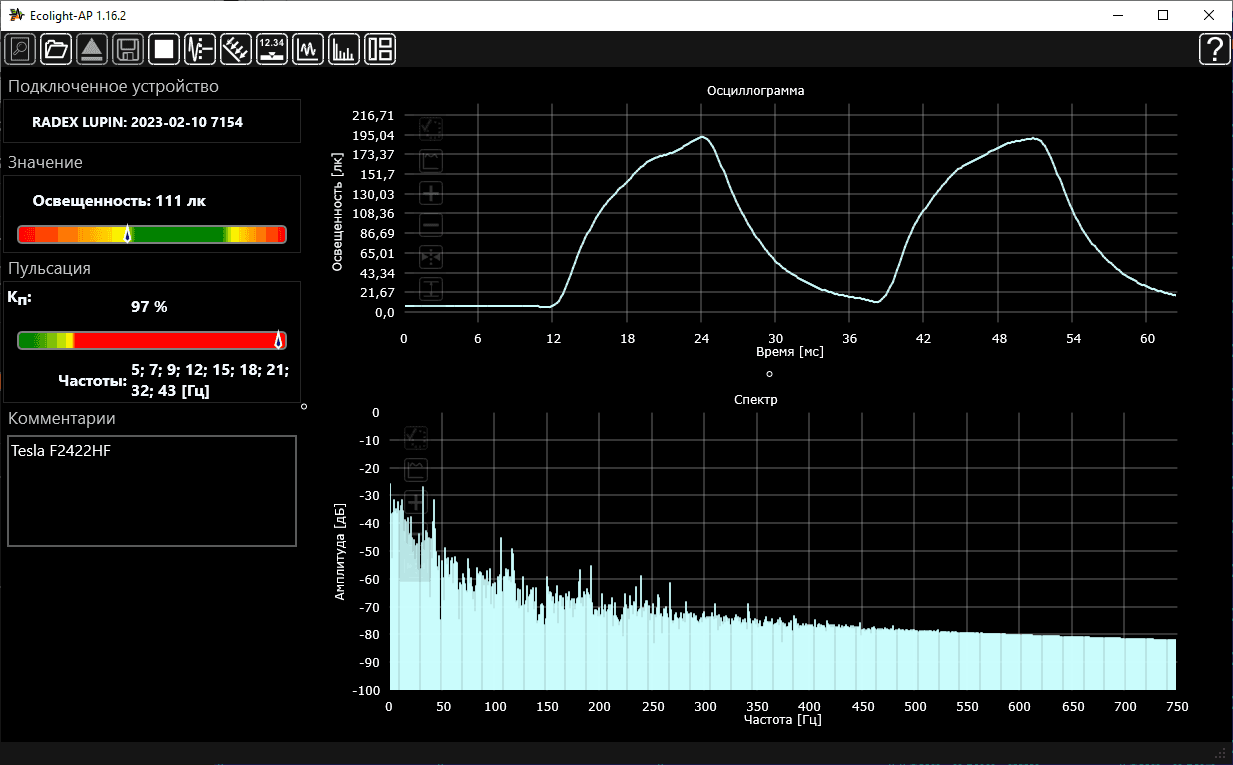Screen dimensions: 1233x765
Task: Toggle the curve display icon on the oscillogram
Action: 431,160
